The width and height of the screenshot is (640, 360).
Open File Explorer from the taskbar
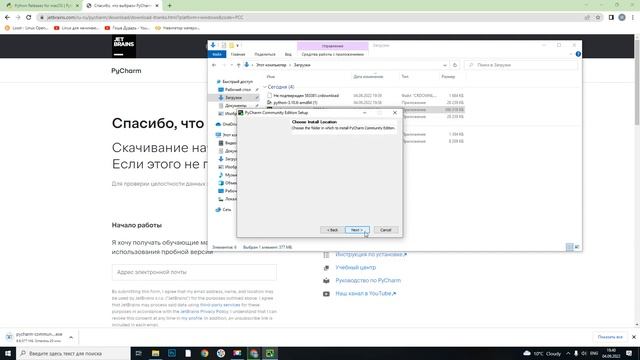tap(155, 353)
